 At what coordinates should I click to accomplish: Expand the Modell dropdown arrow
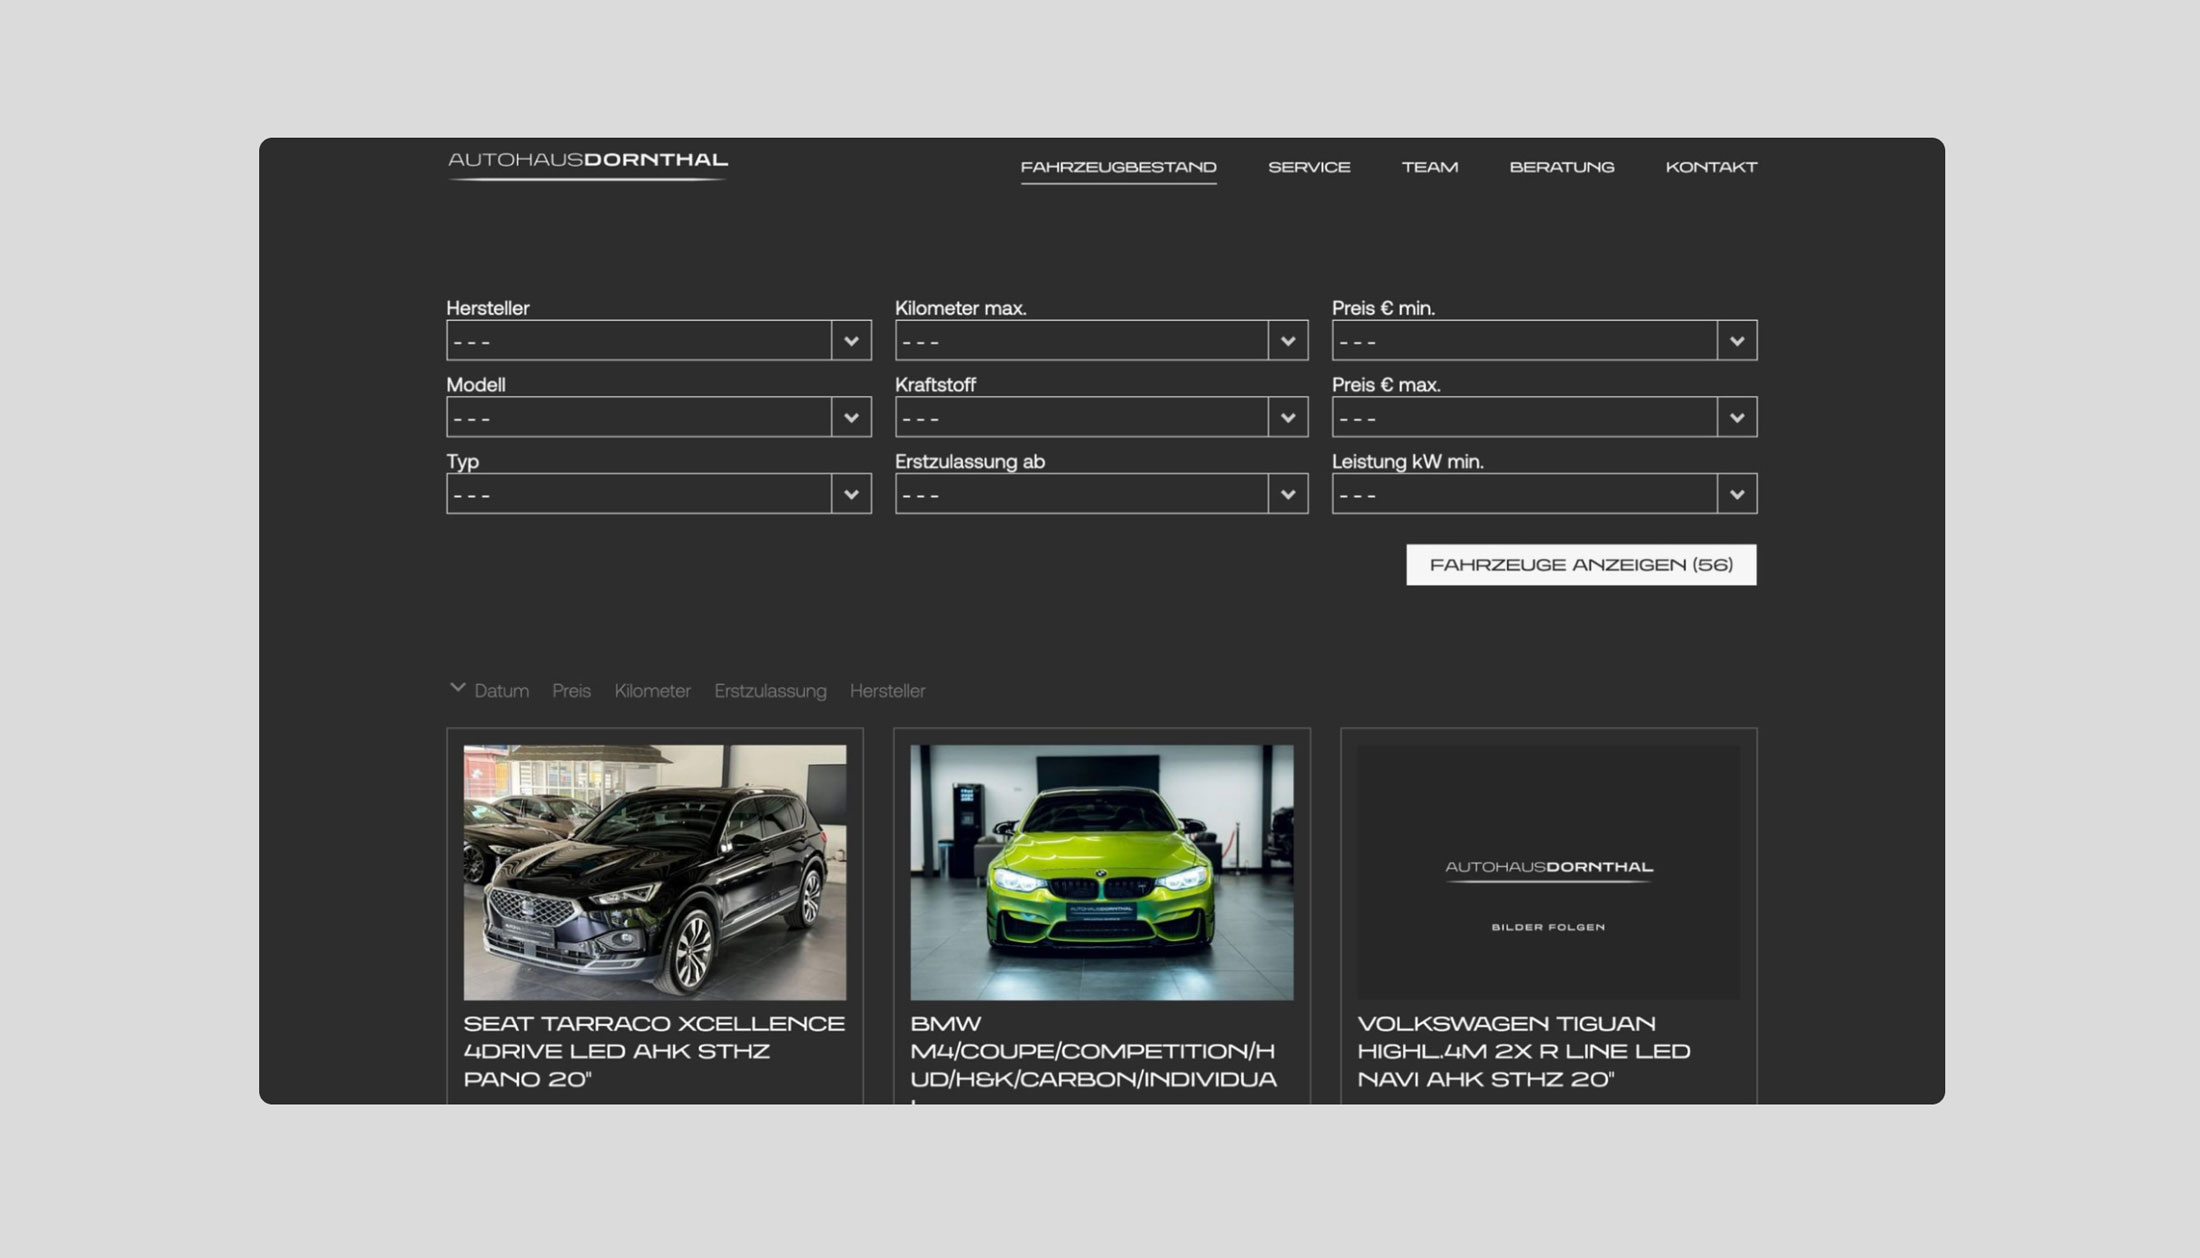[851, 417]
